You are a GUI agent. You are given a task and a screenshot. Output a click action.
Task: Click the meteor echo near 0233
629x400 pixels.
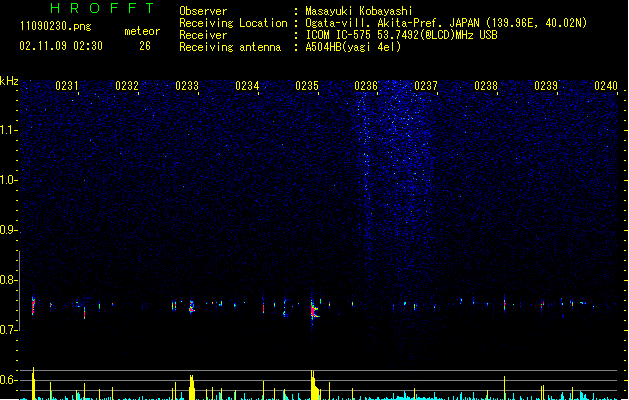pos(192,307)
